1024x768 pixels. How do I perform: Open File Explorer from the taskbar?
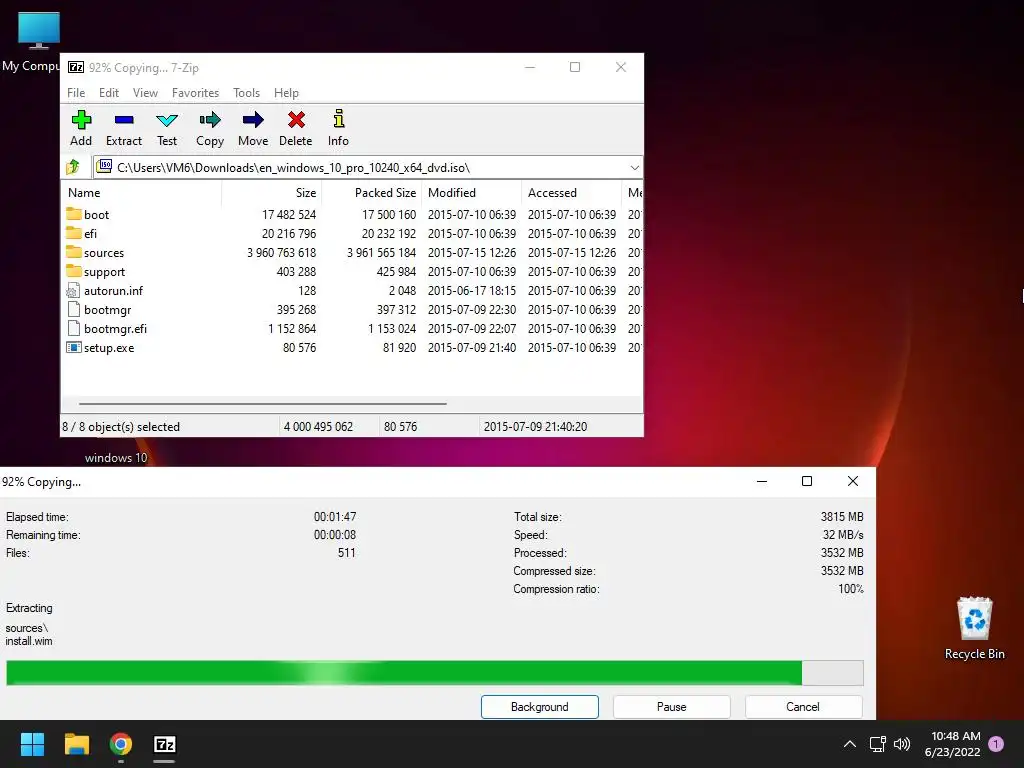tap(76, 744)
